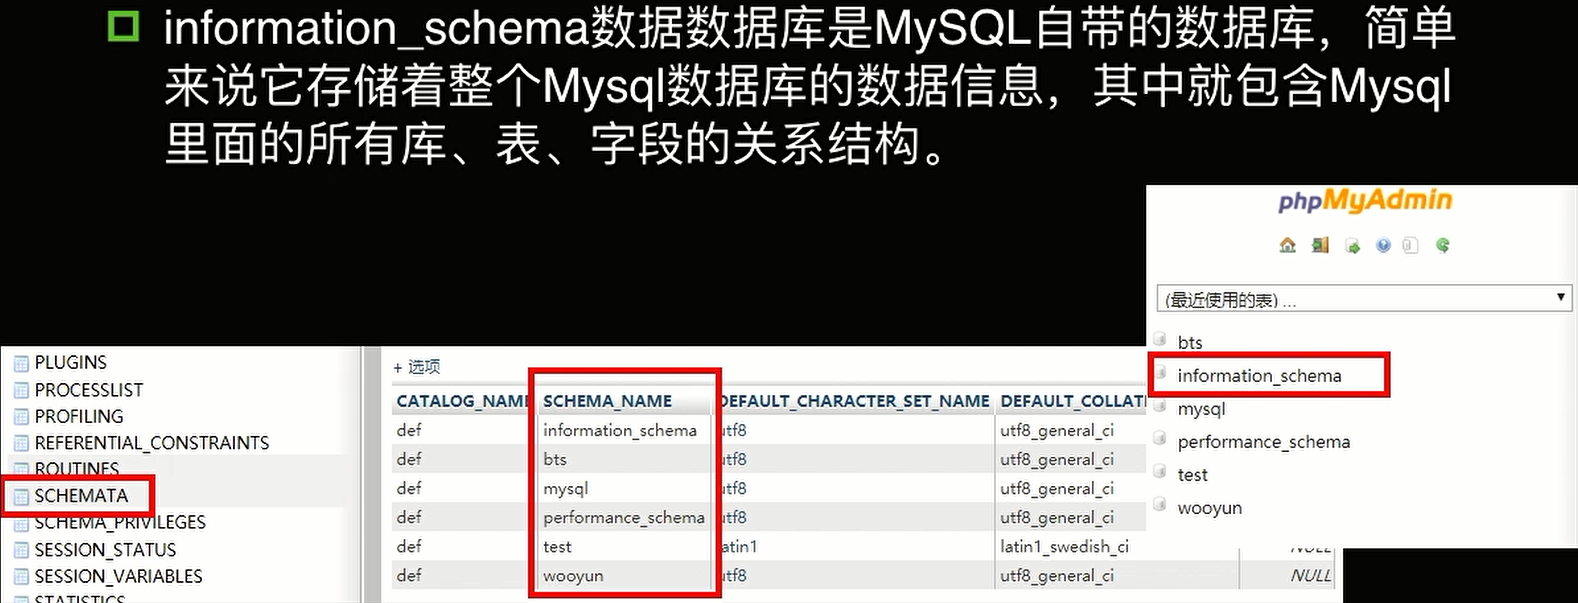The image size is (1578, 603).
Task: Open the REFERENTIAL_CONSTRAINTS table
Action: (152, 443)
